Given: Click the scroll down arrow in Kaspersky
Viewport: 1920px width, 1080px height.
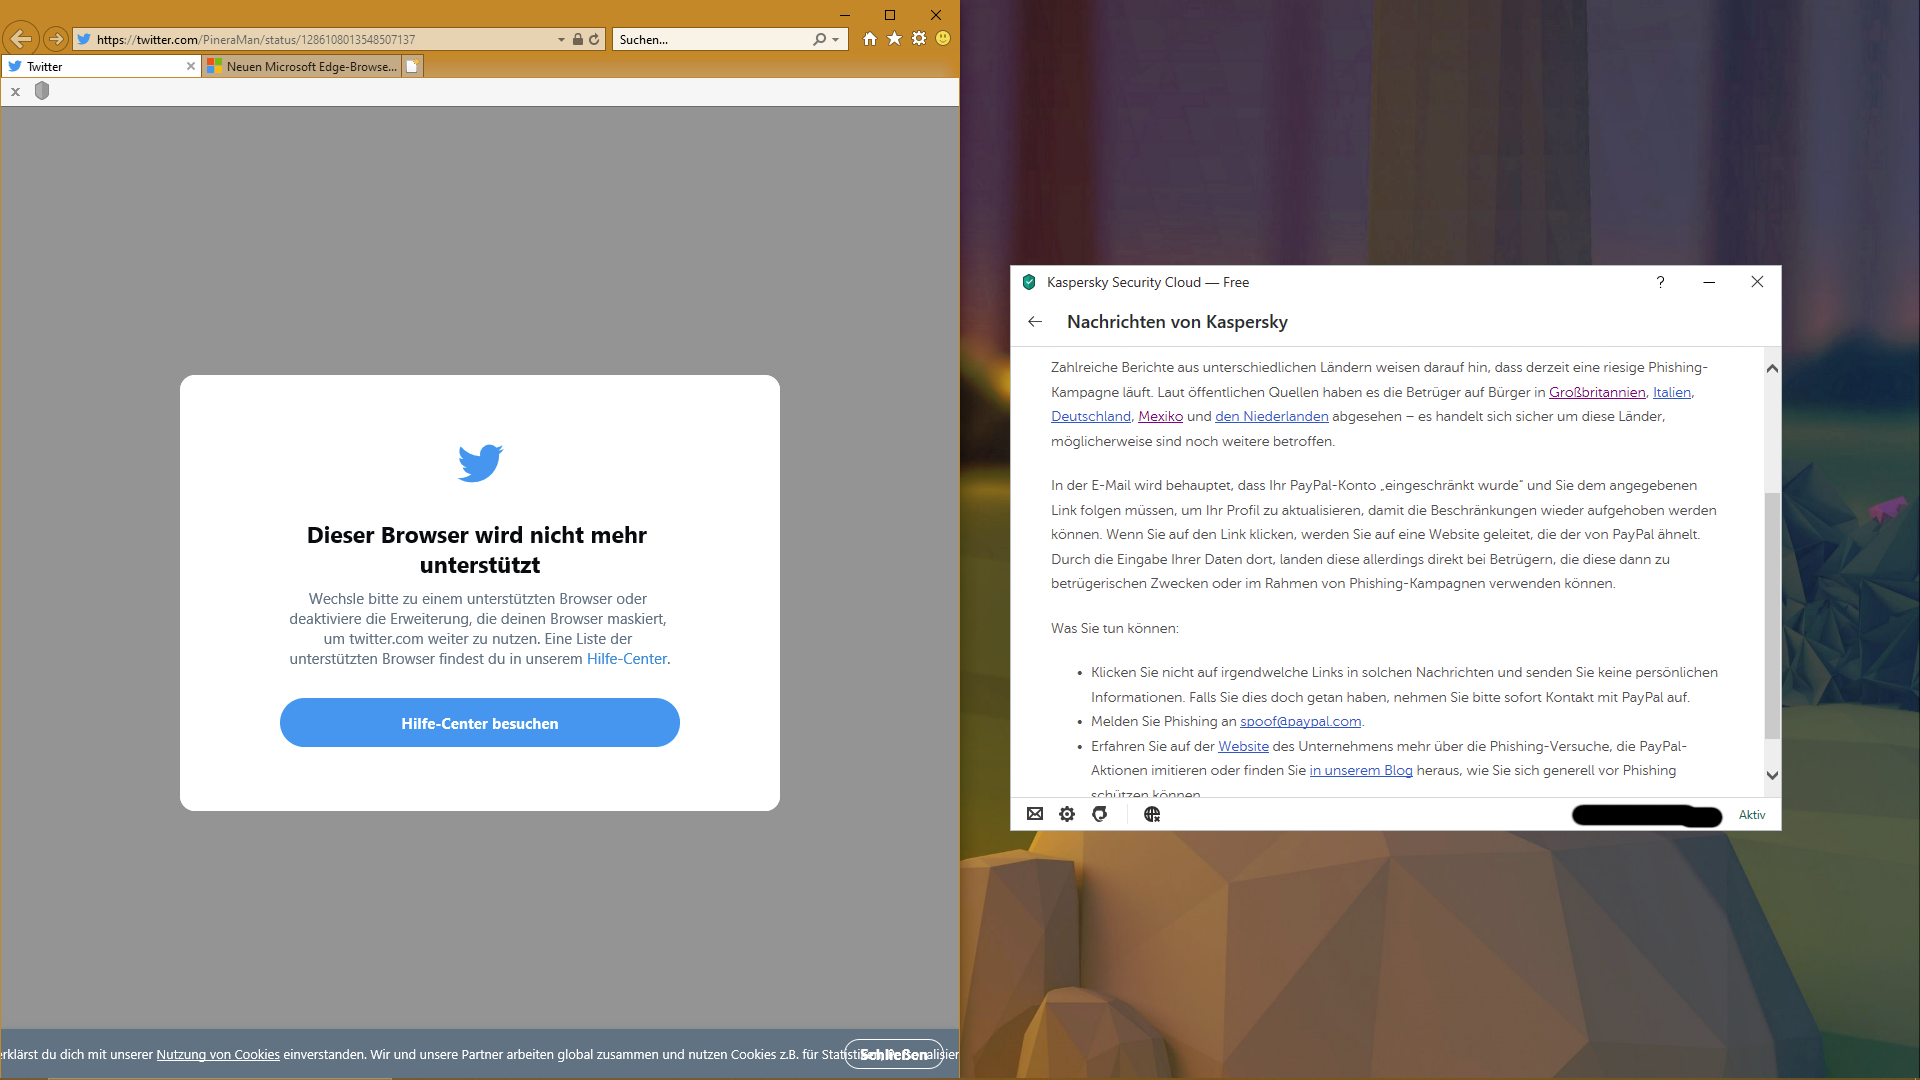Looking at the screenshot, I should (1772, 775).
